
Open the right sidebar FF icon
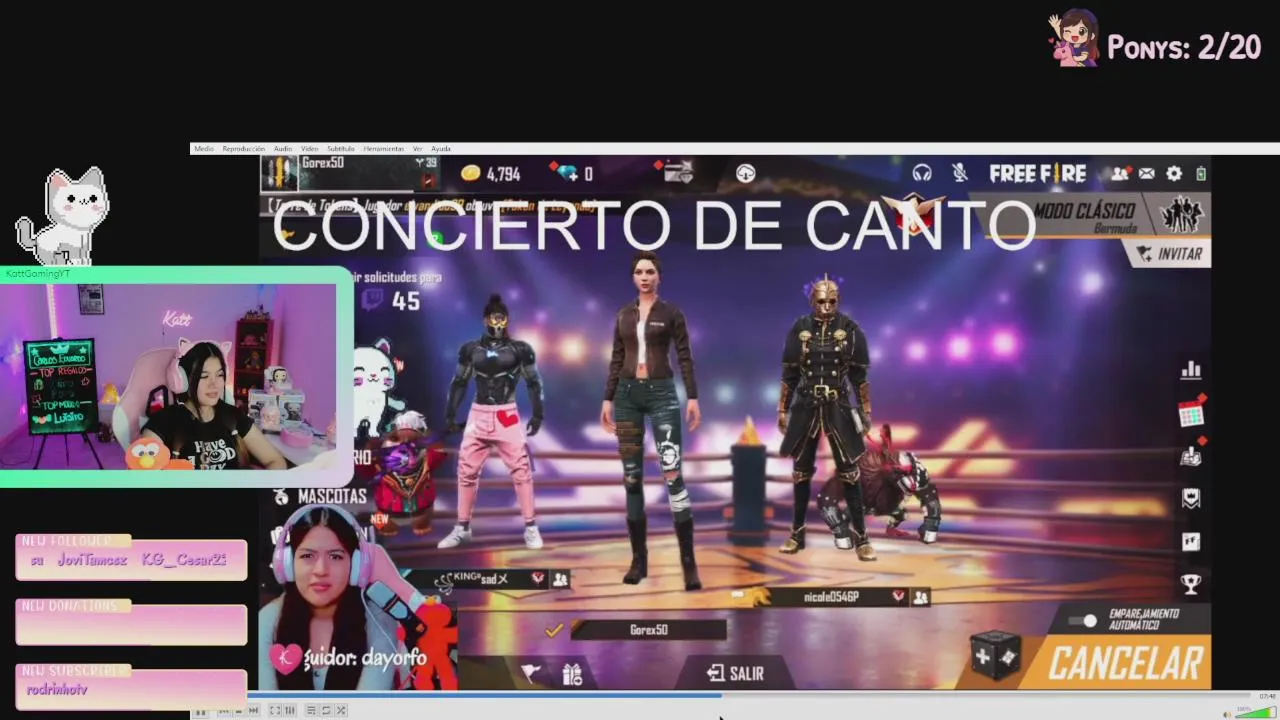[1191, 541]
